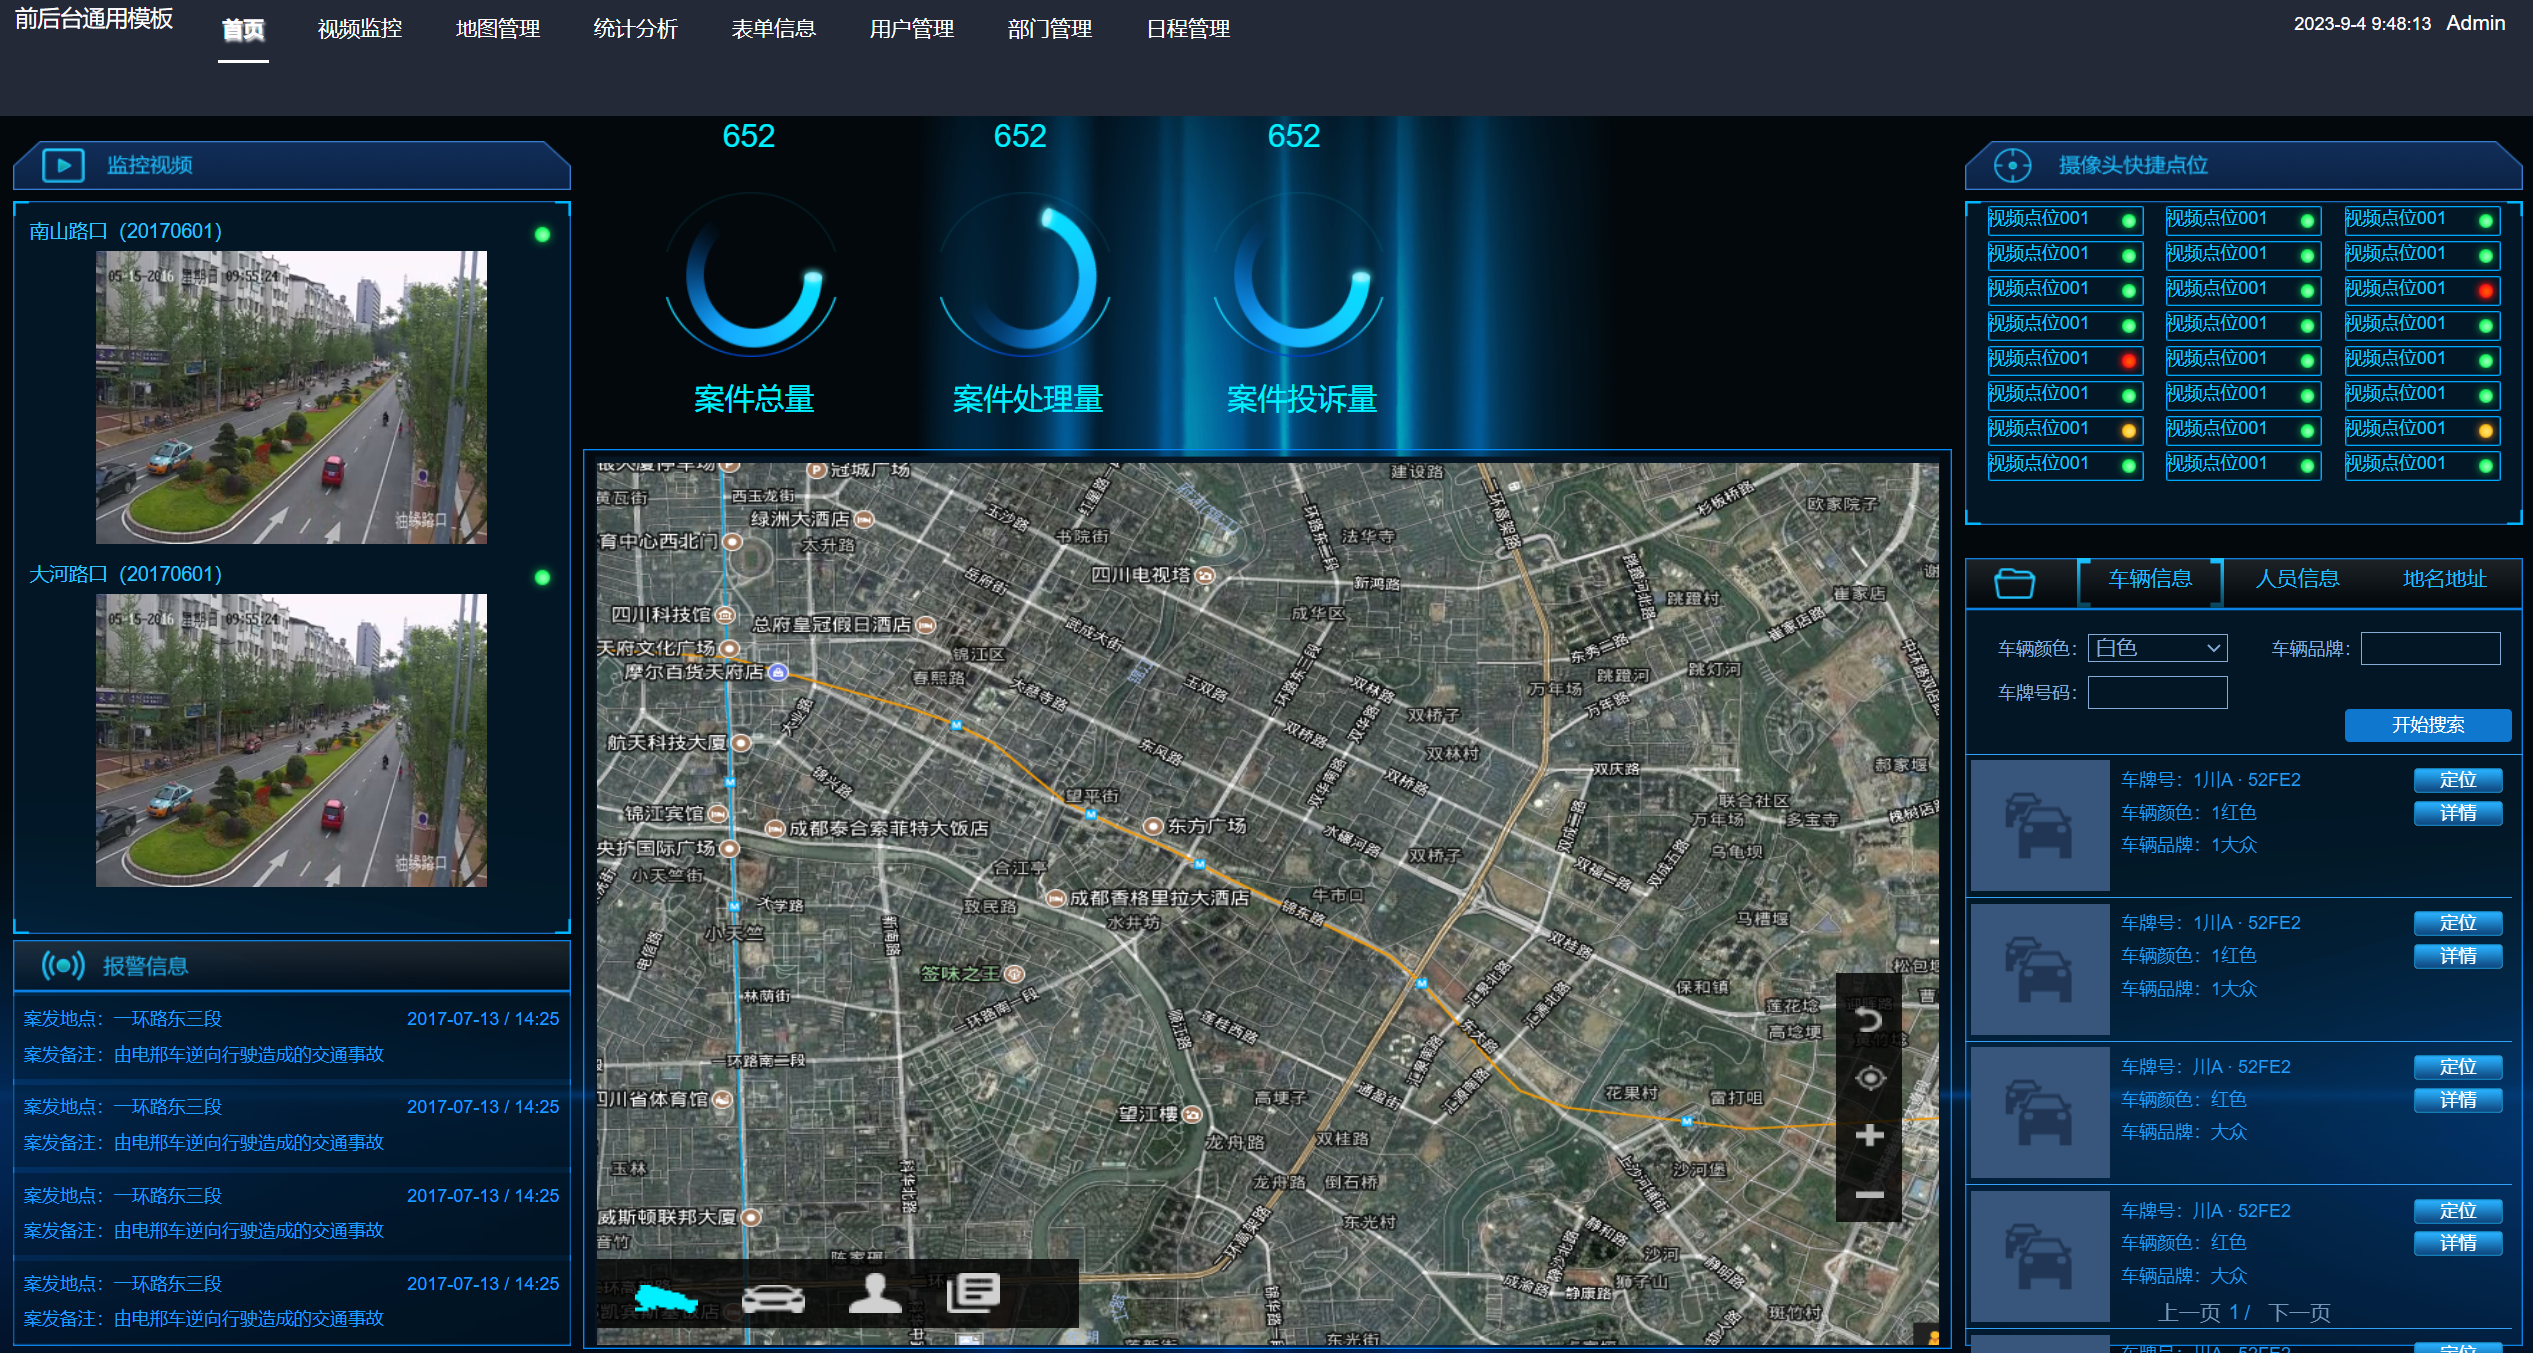Click the 总府皇冠假日酒店 map marker

926,625
